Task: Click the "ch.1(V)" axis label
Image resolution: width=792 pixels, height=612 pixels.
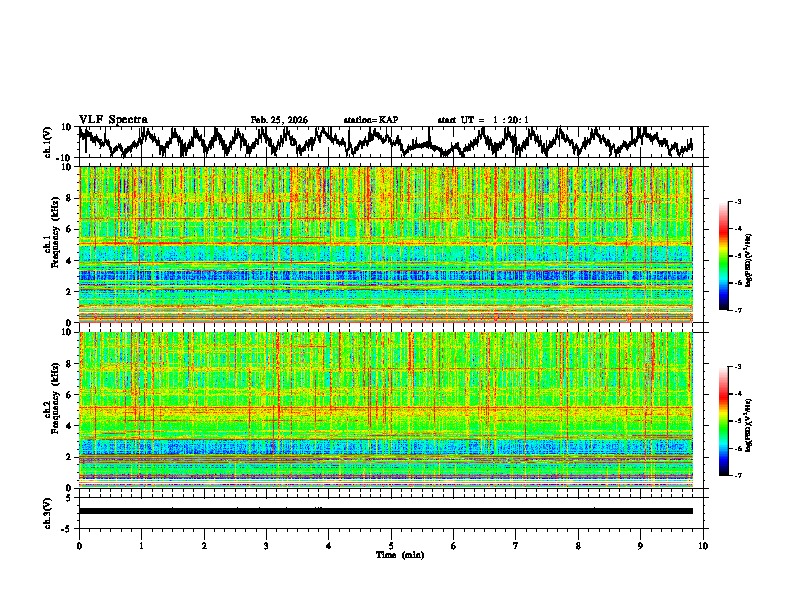Action: pos(48,142)
